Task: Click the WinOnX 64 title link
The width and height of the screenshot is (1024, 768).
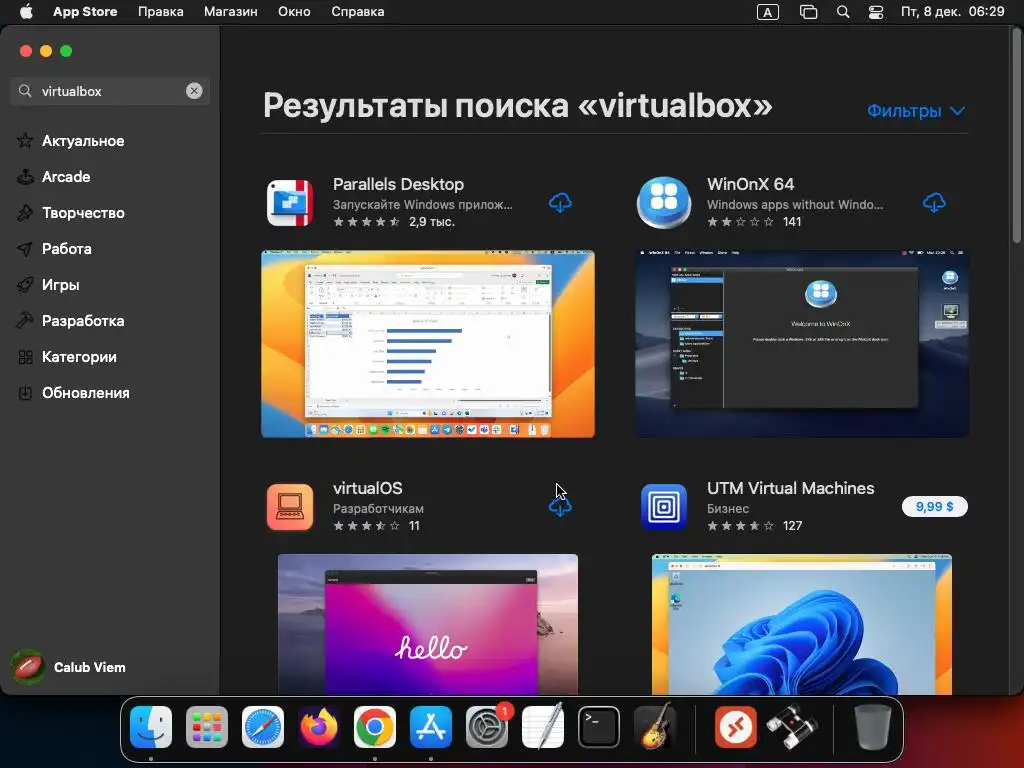Action: coord(750,184)
